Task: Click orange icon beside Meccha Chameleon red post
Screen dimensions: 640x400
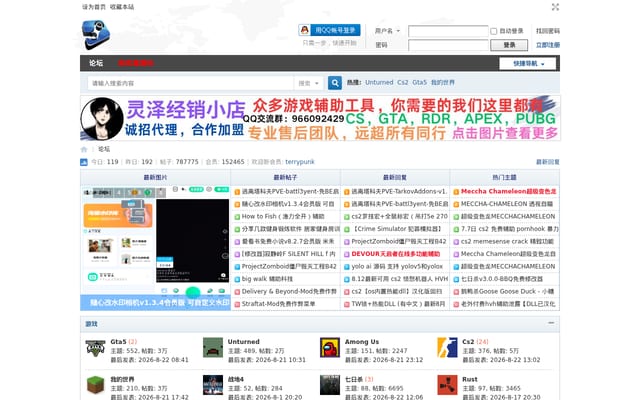Action: [x=456, y=192]
